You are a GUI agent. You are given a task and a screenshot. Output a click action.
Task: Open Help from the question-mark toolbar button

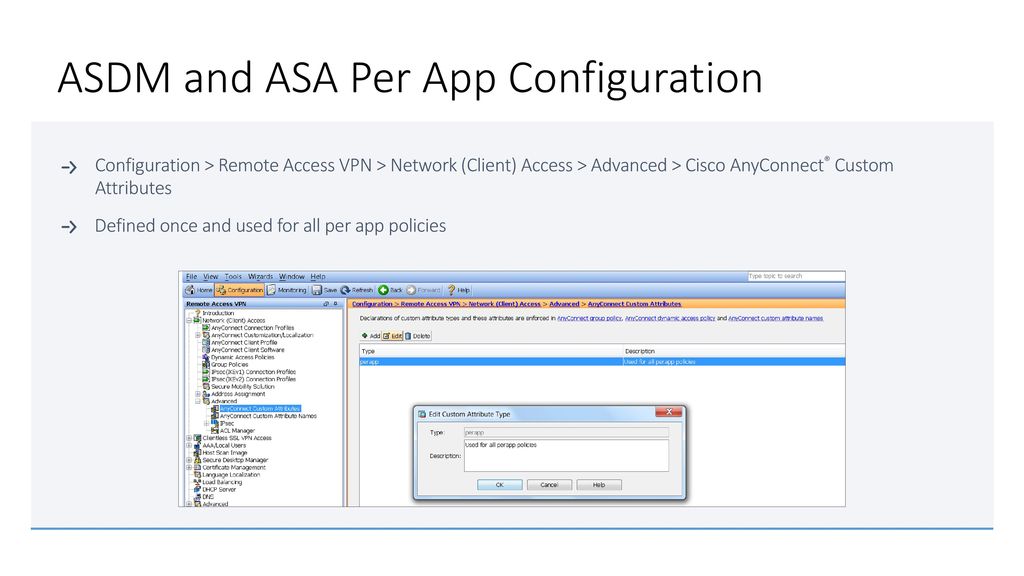pos(458,290)
